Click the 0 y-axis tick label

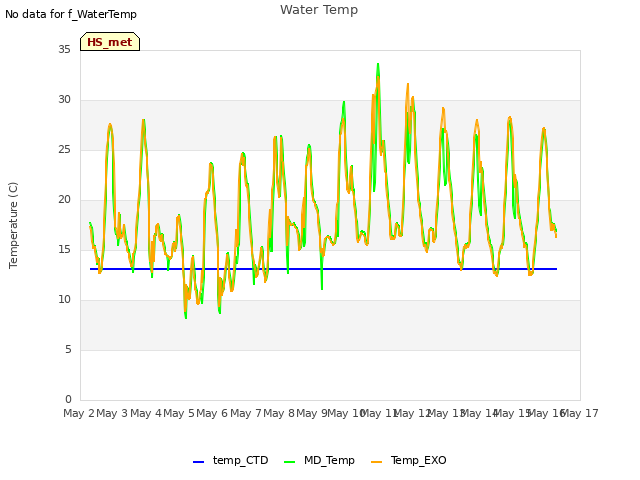coord(68,399)
